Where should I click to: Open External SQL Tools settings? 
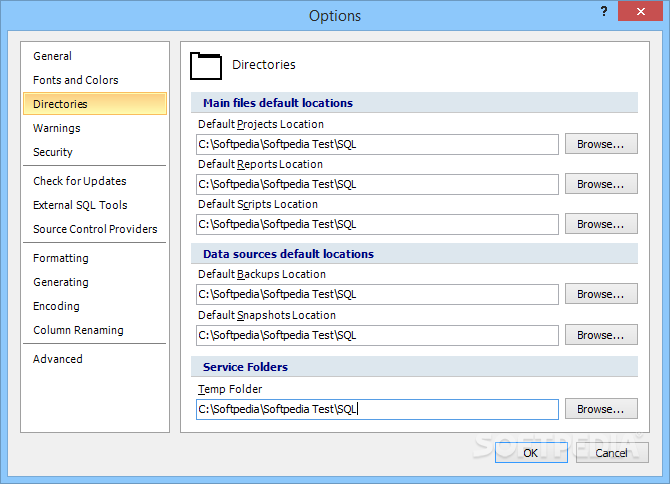80,205
